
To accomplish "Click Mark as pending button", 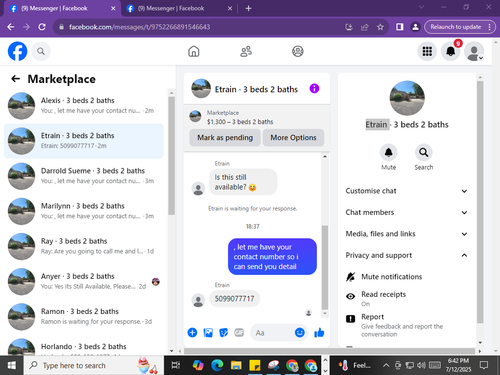I will pos(225,138).
